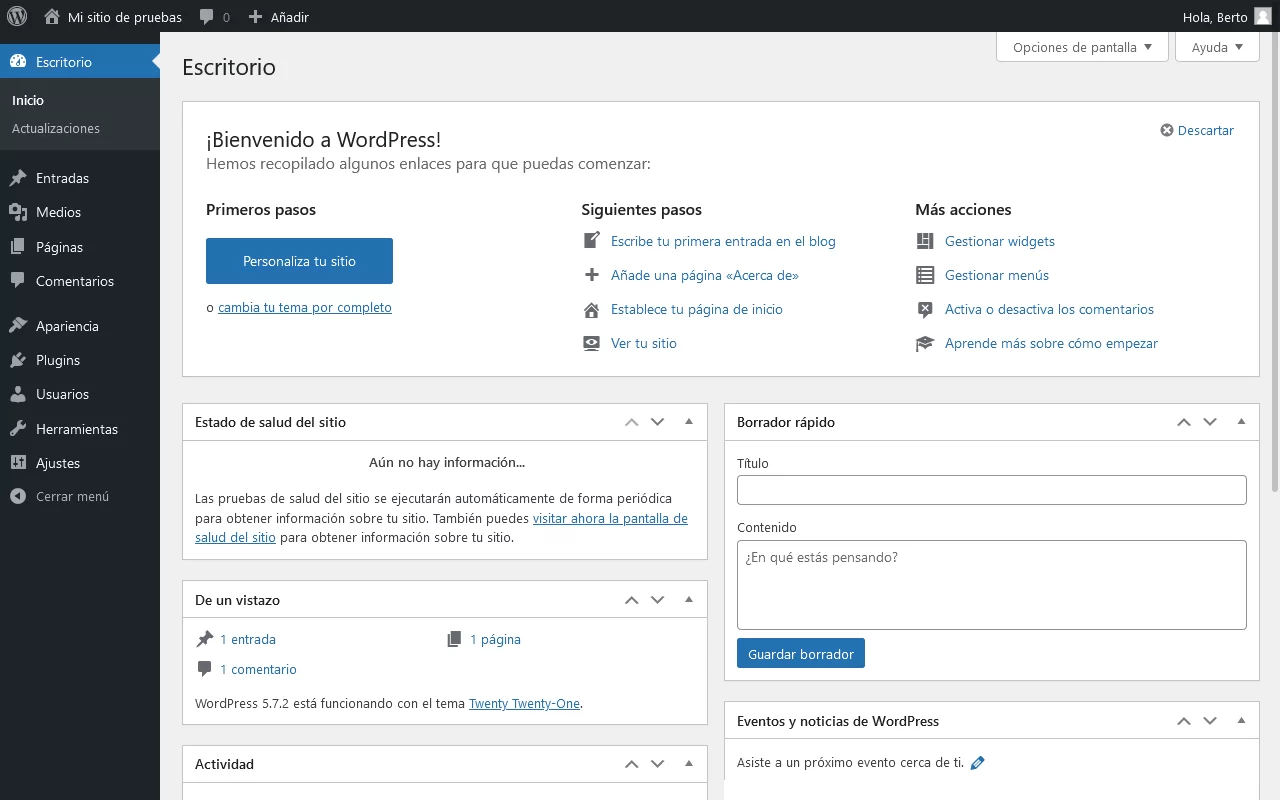1280x800 pixels.
Task: Open the 1 comentario link
Action: pyautogui.click(x=258, y=670)
